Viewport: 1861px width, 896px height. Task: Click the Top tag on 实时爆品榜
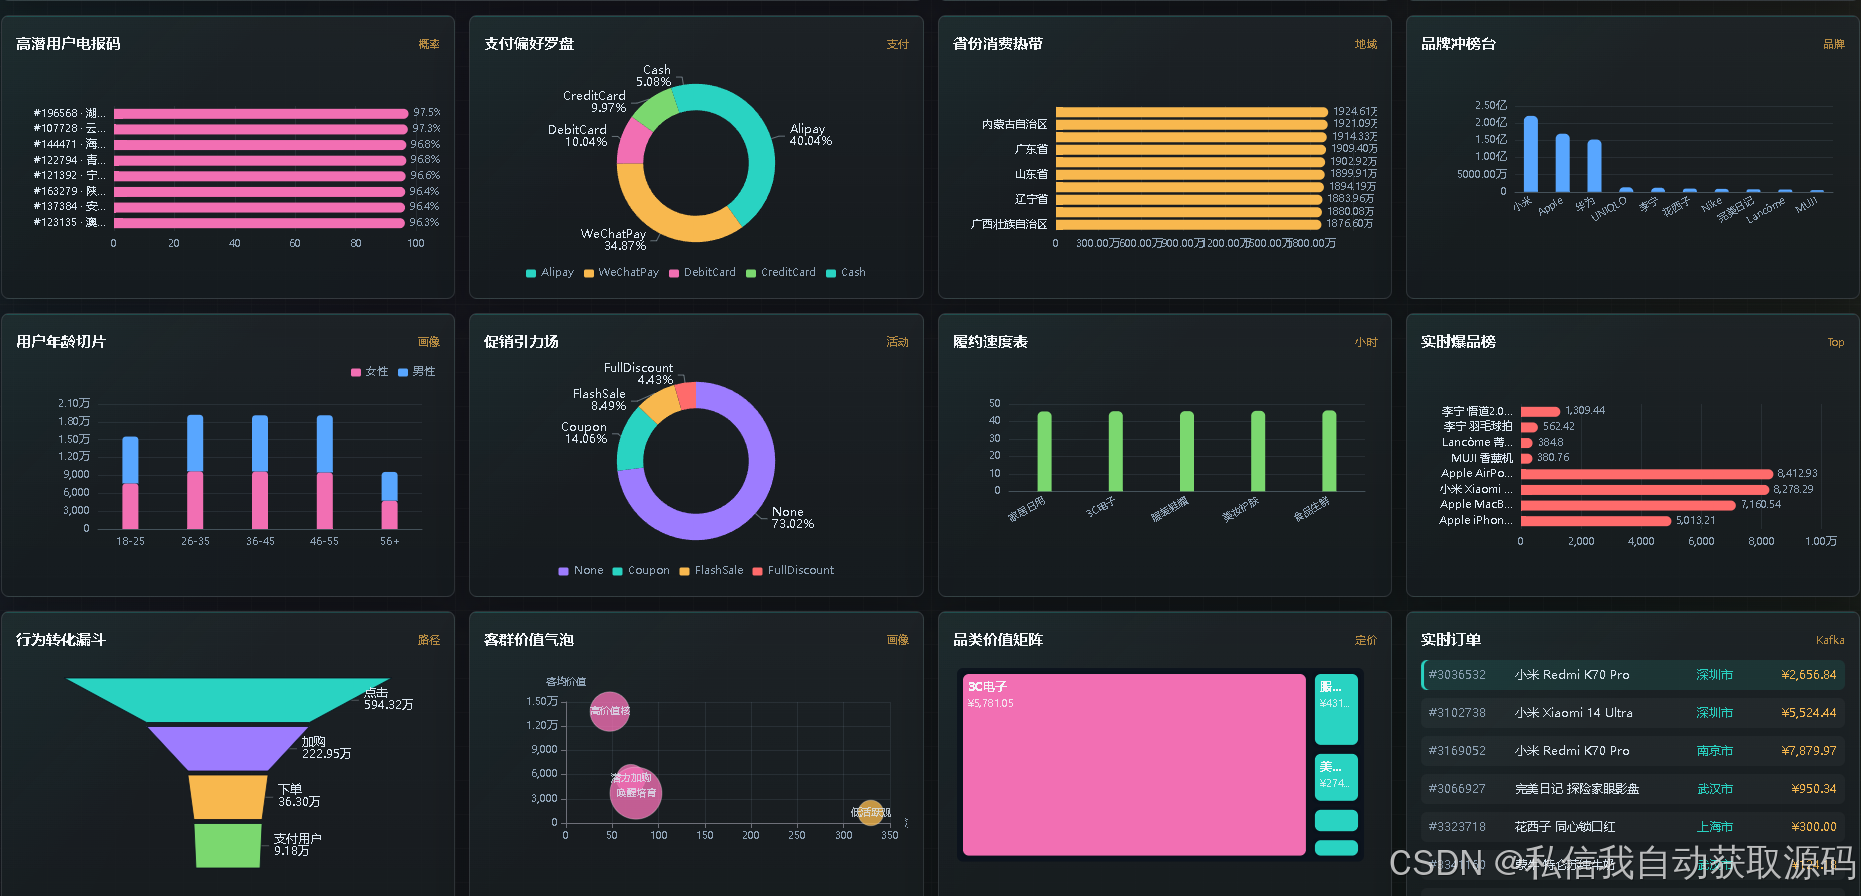1836,342
